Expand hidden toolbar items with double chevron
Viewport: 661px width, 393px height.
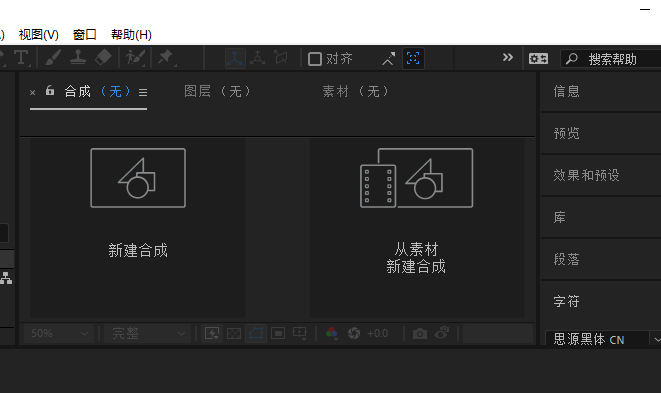click(x=508, y=57)
